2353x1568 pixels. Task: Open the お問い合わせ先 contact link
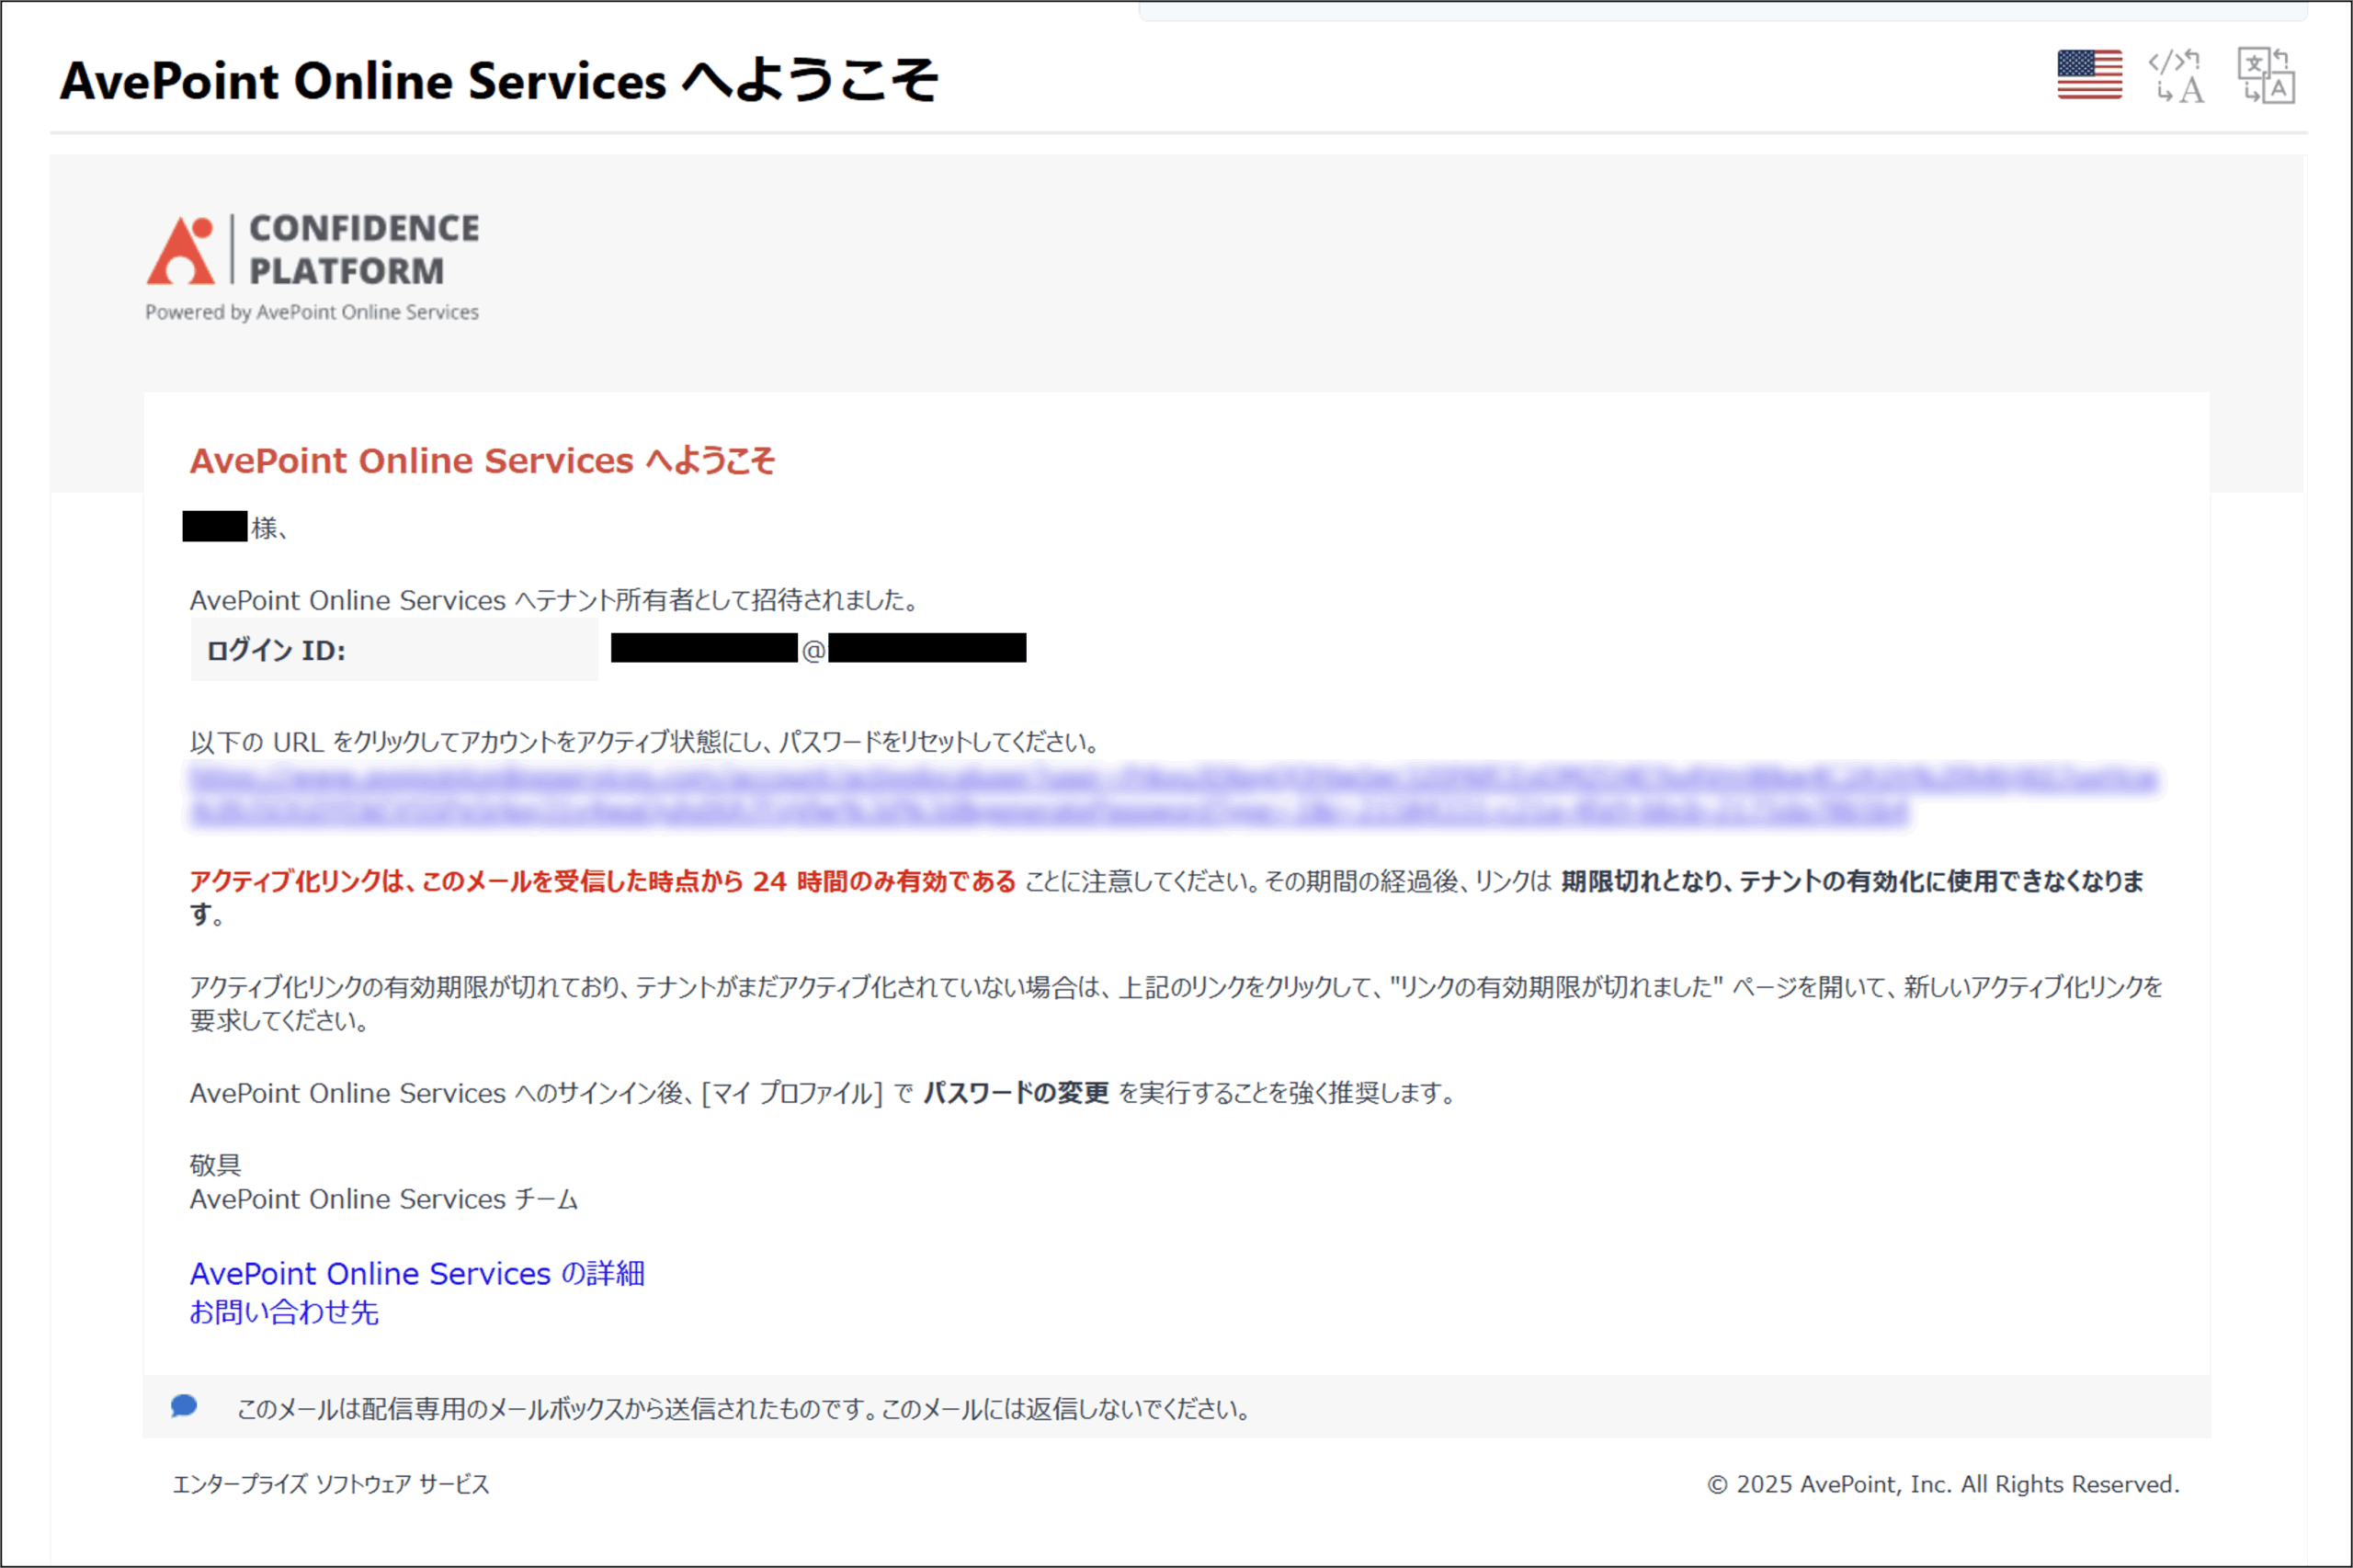point(284,1312)
